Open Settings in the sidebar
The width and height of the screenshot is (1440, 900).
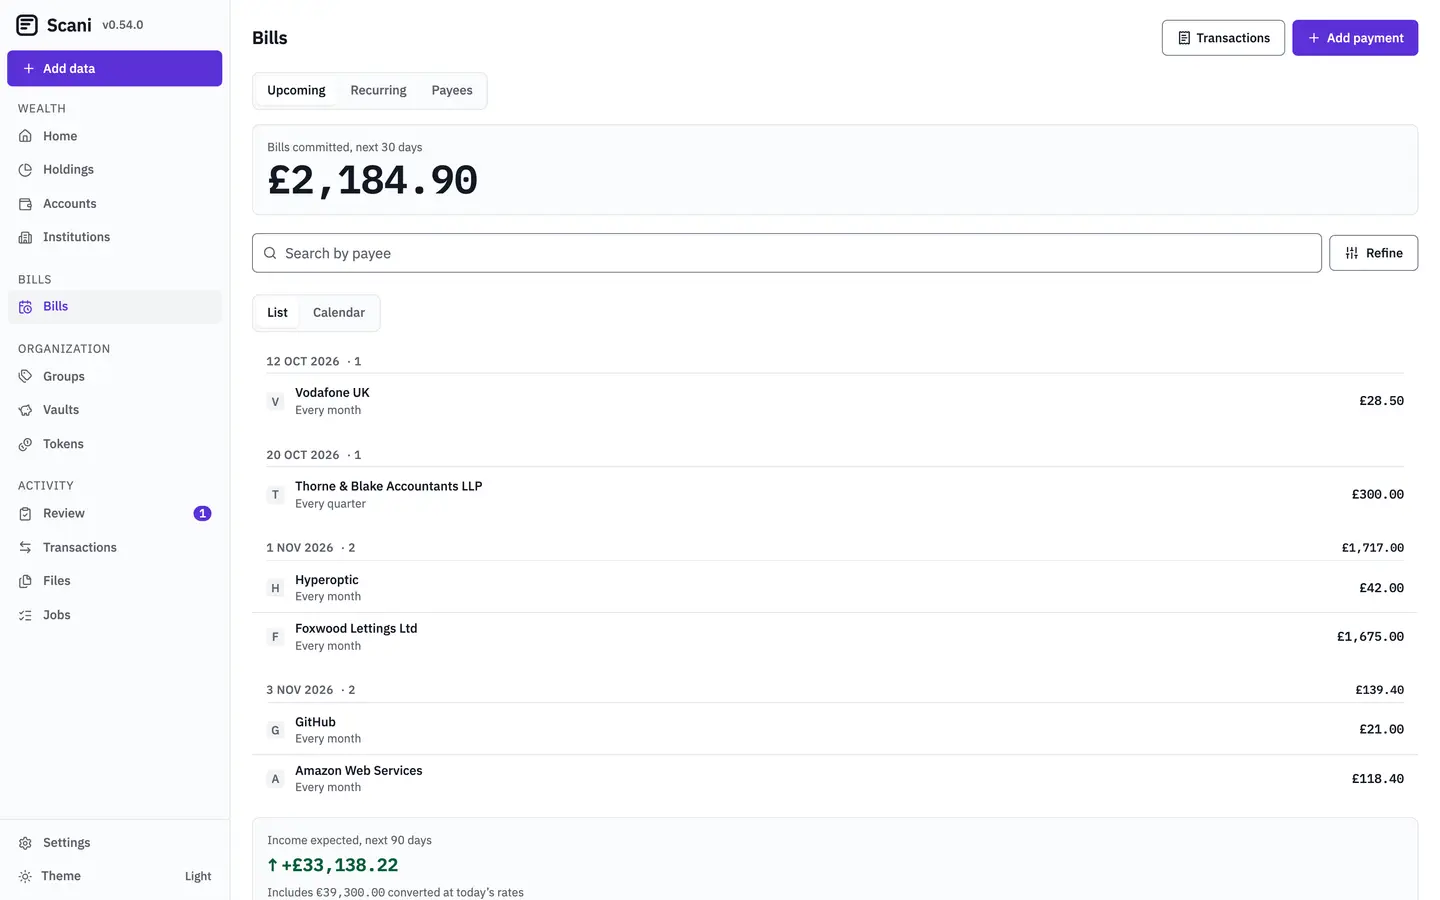click(114, 843)
